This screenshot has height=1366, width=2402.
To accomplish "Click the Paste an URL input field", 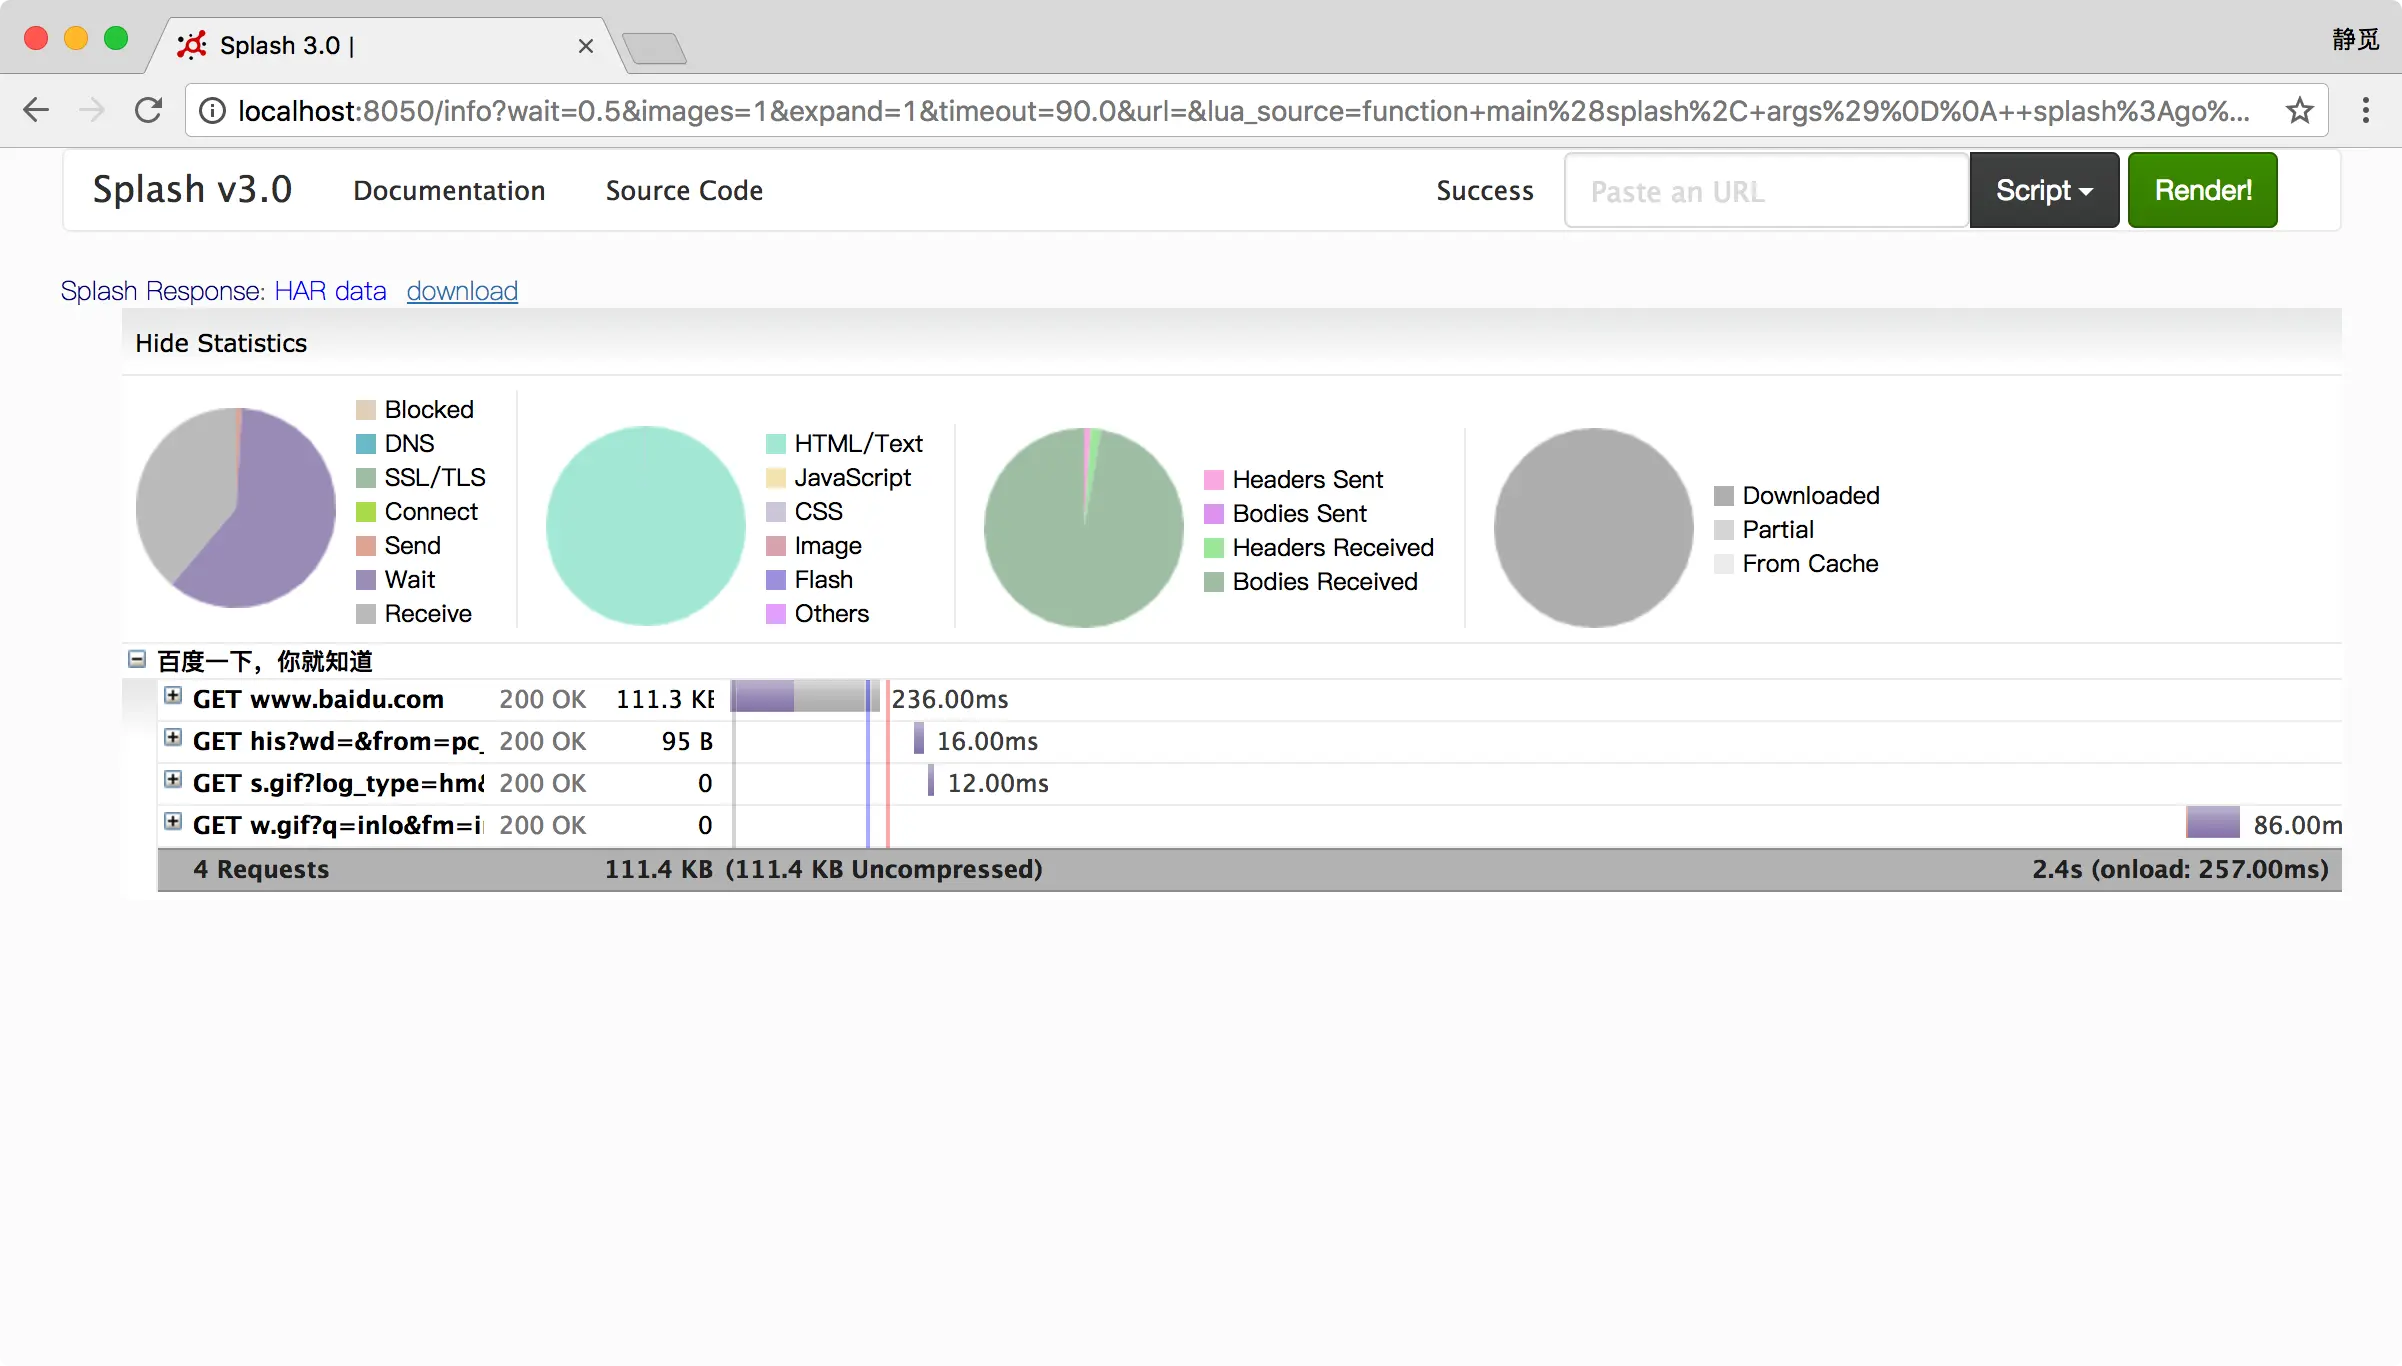I will pyautogui.click(x=1765, y=190).
